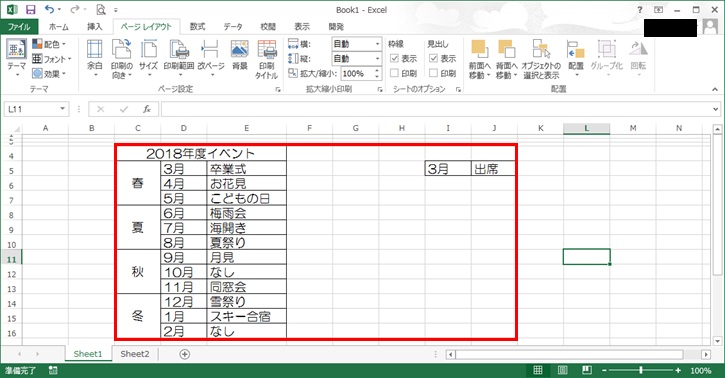Viewport: 725px width, 378px height.
Task: Click the 100% zoom level button
Action: tap(700, 370)
